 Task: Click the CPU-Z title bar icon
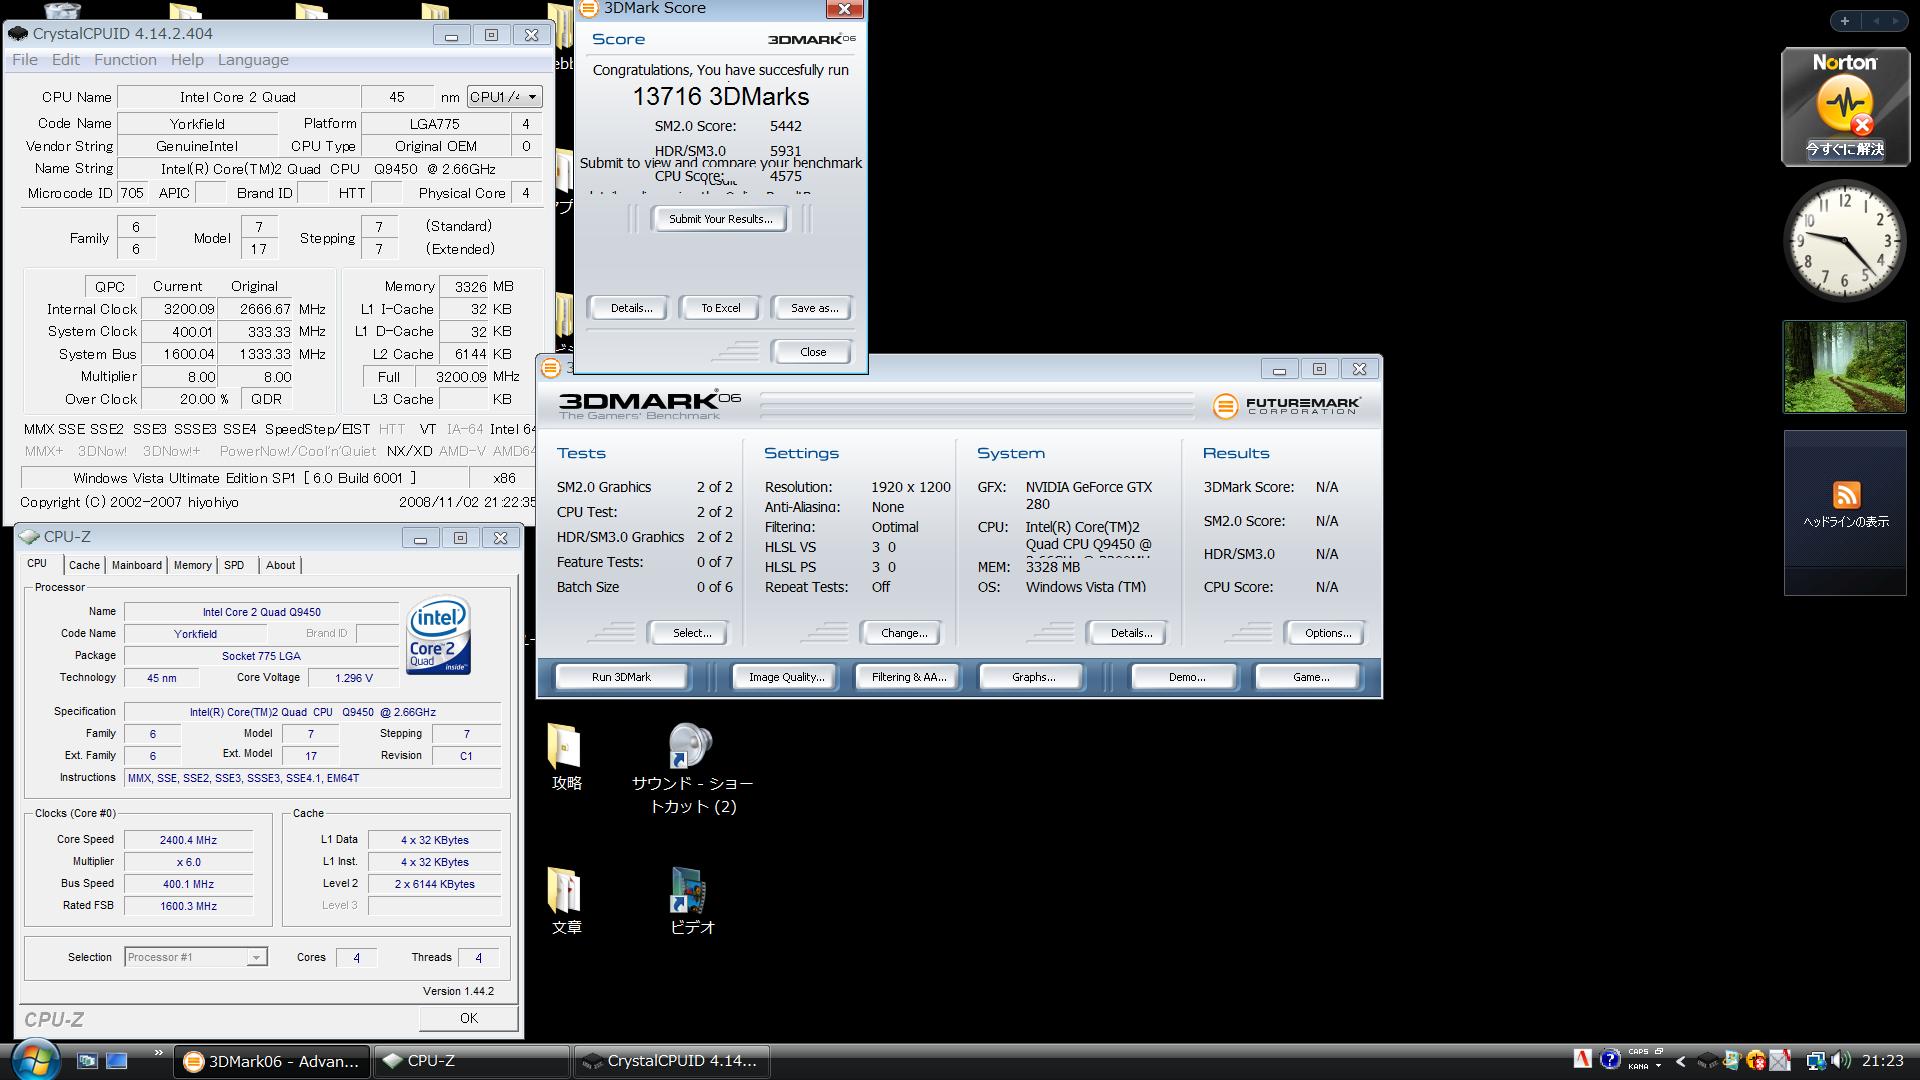coord(29,537)
